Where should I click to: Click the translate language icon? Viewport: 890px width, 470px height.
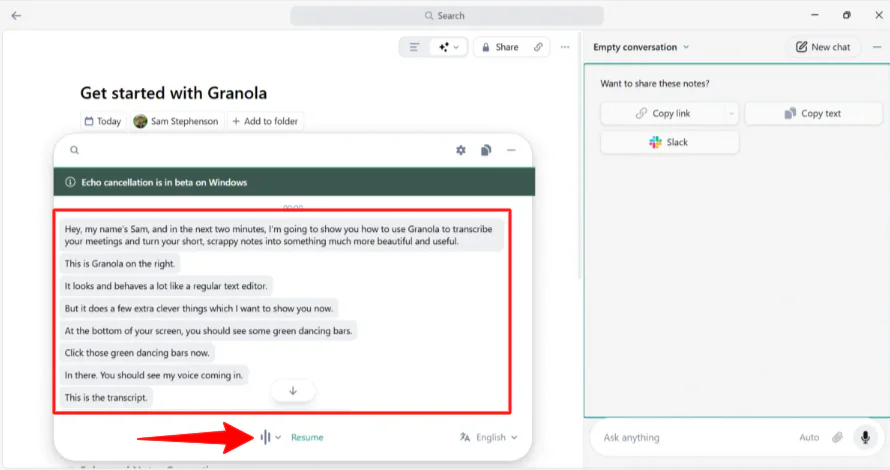click(x=465, y=437)
